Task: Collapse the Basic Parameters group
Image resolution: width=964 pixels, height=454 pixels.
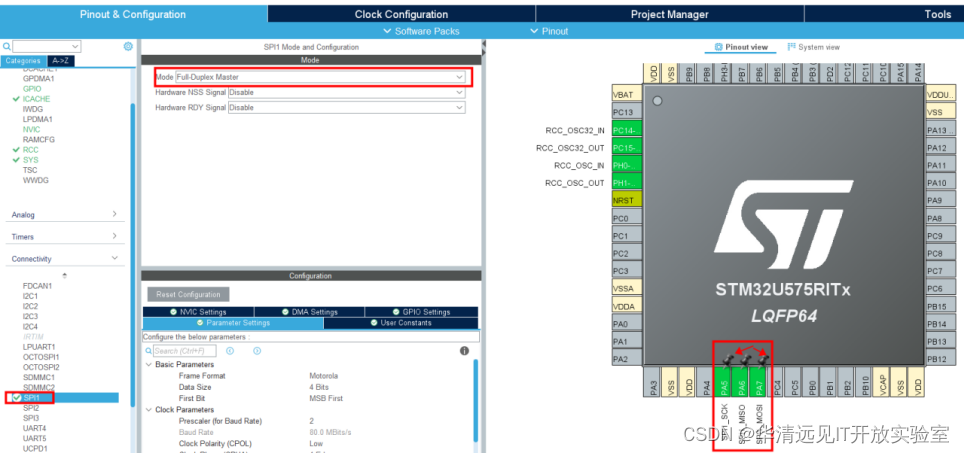Action: (x=149, y=365)
